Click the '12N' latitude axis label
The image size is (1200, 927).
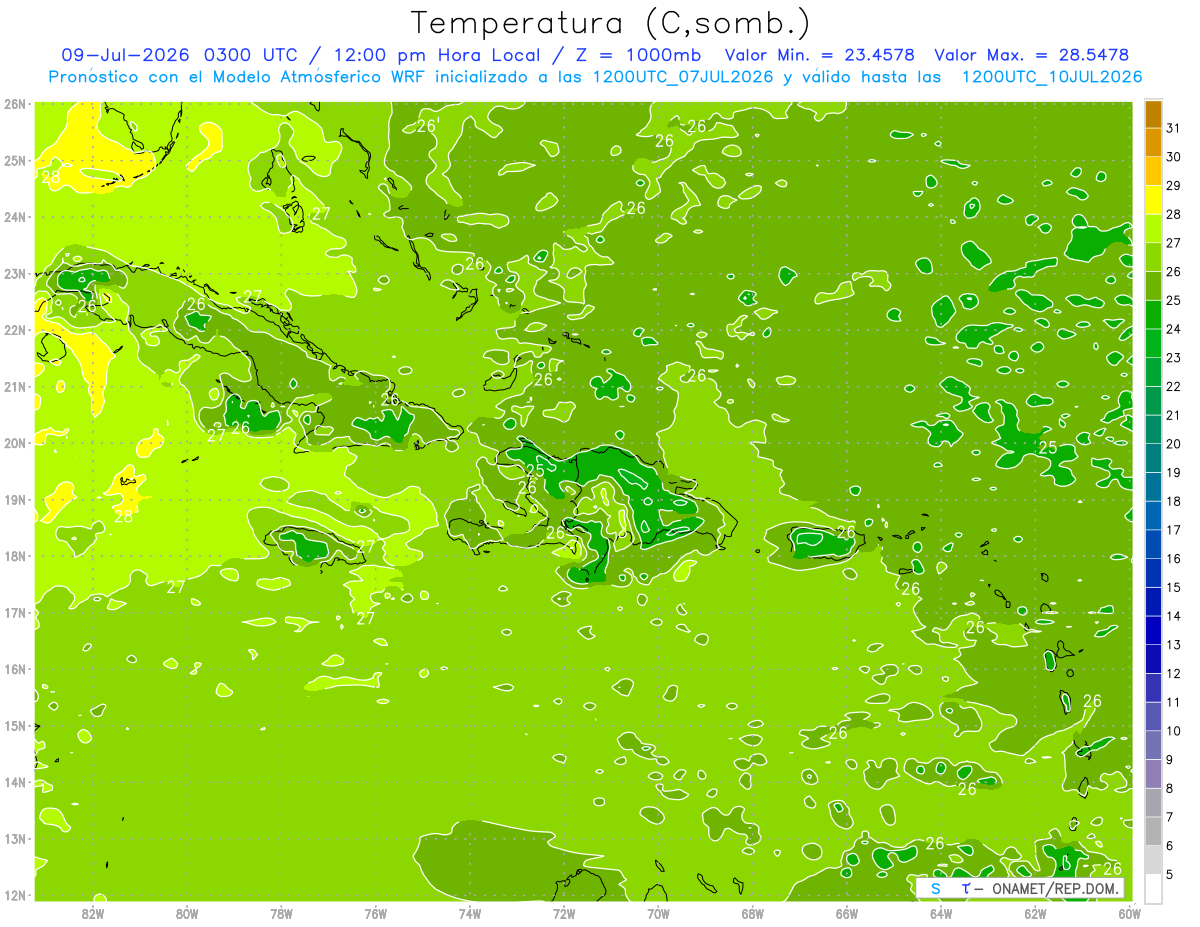[x=14, y=895]
